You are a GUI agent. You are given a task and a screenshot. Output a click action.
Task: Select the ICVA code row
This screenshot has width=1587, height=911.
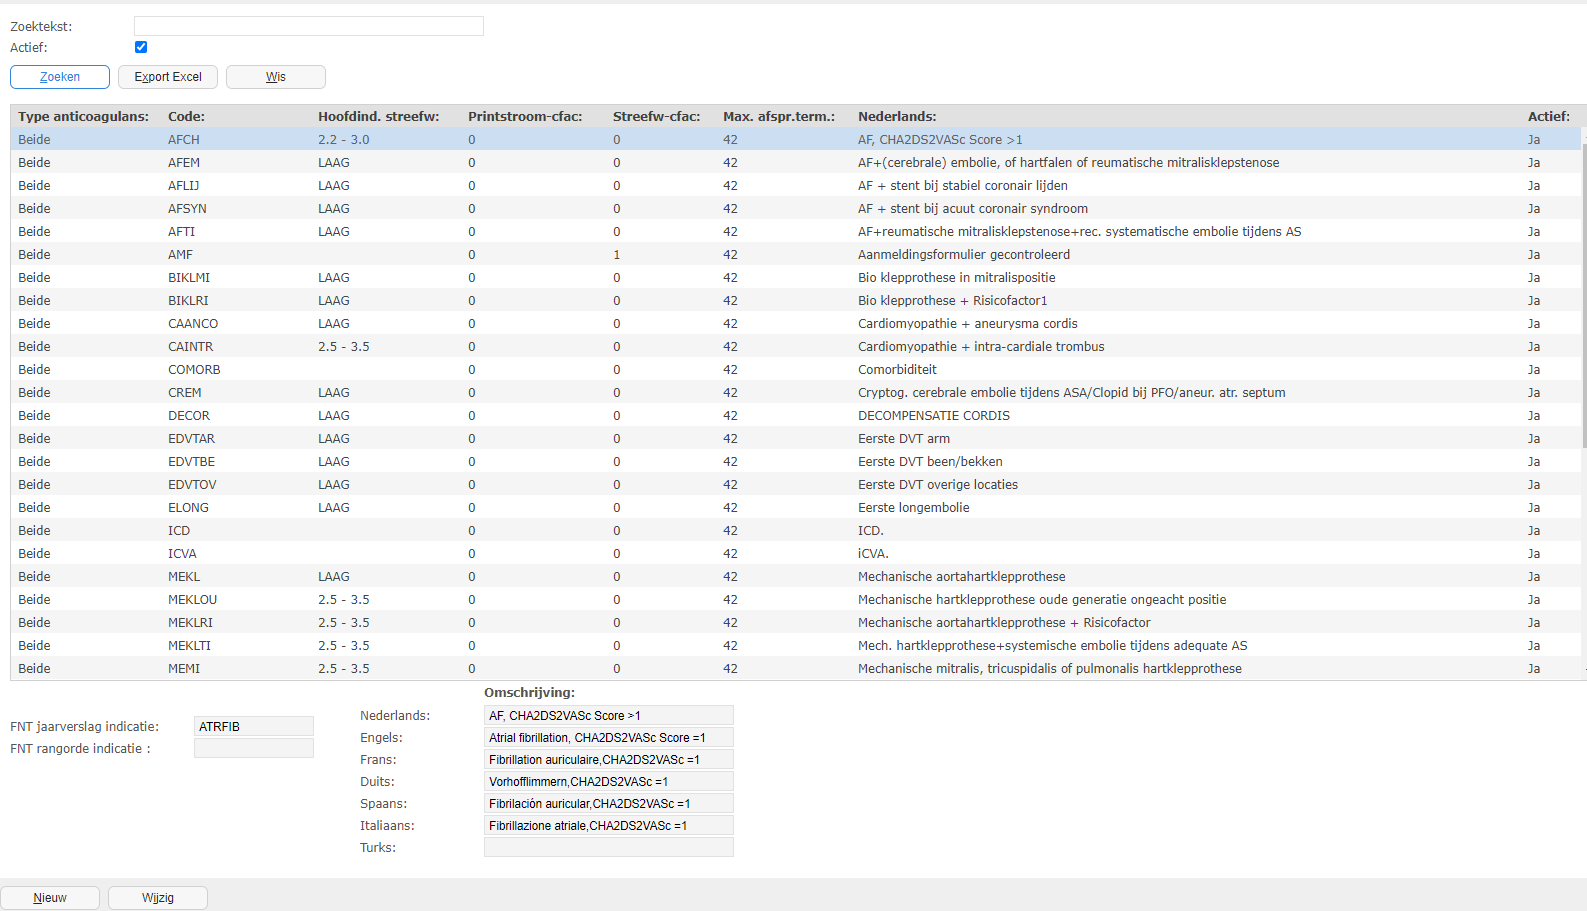796,554
